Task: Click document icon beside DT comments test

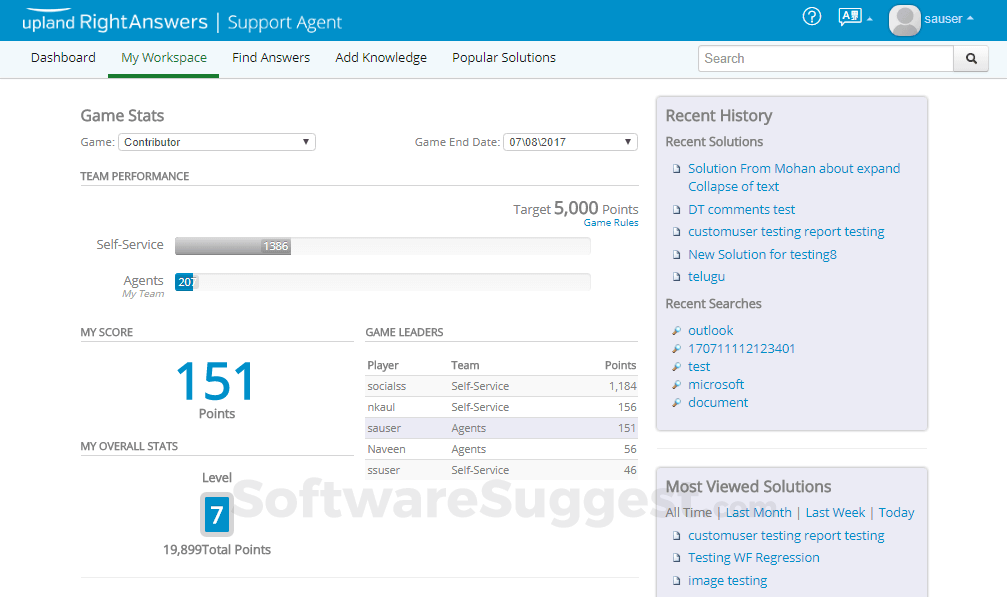Action: coord(676,210)
